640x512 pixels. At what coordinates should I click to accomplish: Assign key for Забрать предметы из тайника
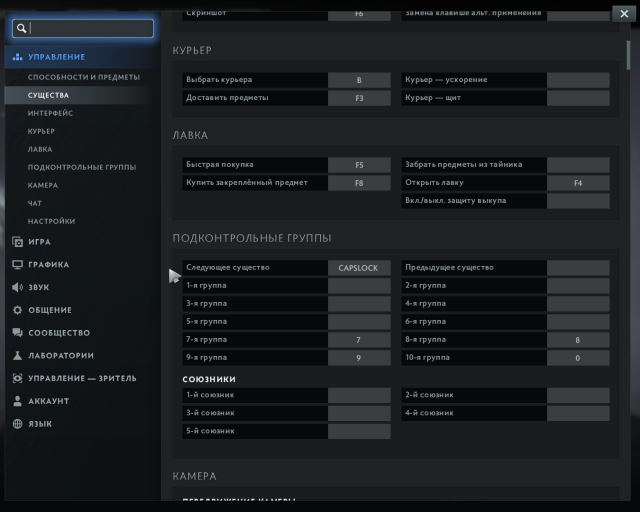pyautogui.click(x=578, y=165)
